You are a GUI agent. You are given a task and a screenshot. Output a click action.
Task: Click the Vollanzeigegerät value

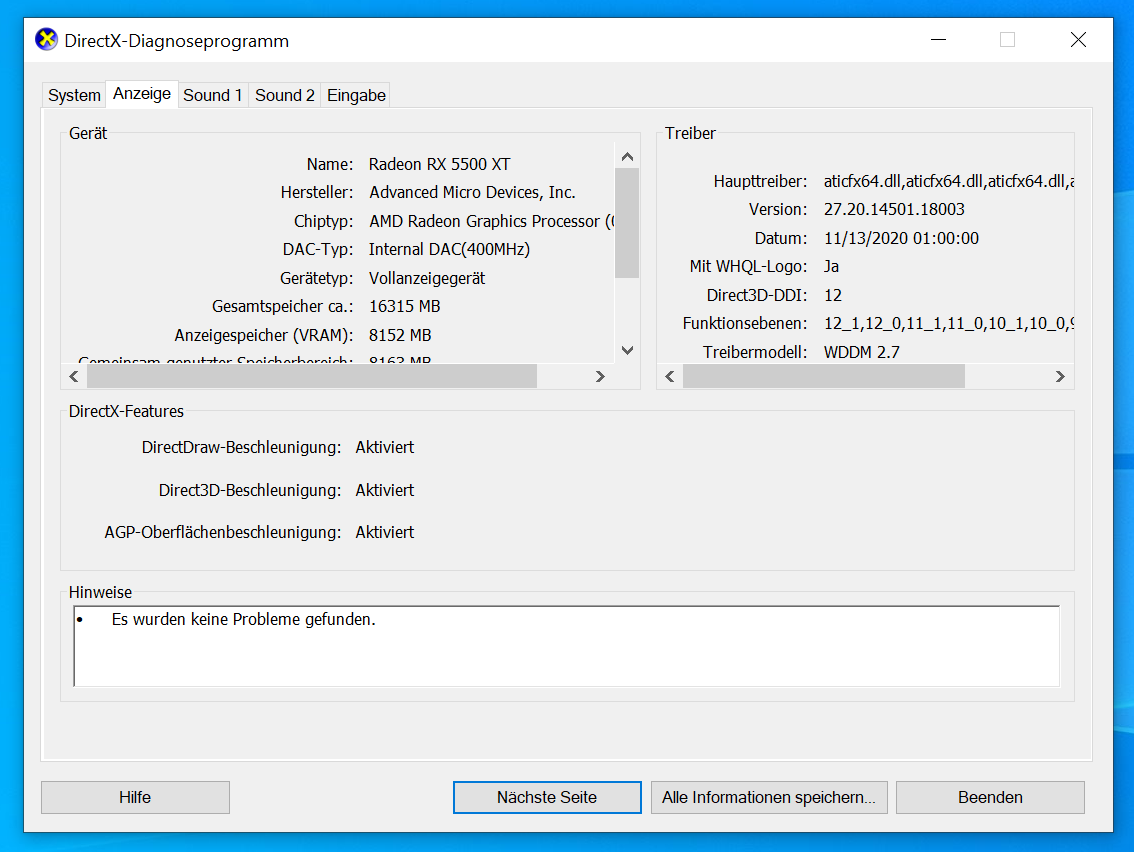[427, 278]
